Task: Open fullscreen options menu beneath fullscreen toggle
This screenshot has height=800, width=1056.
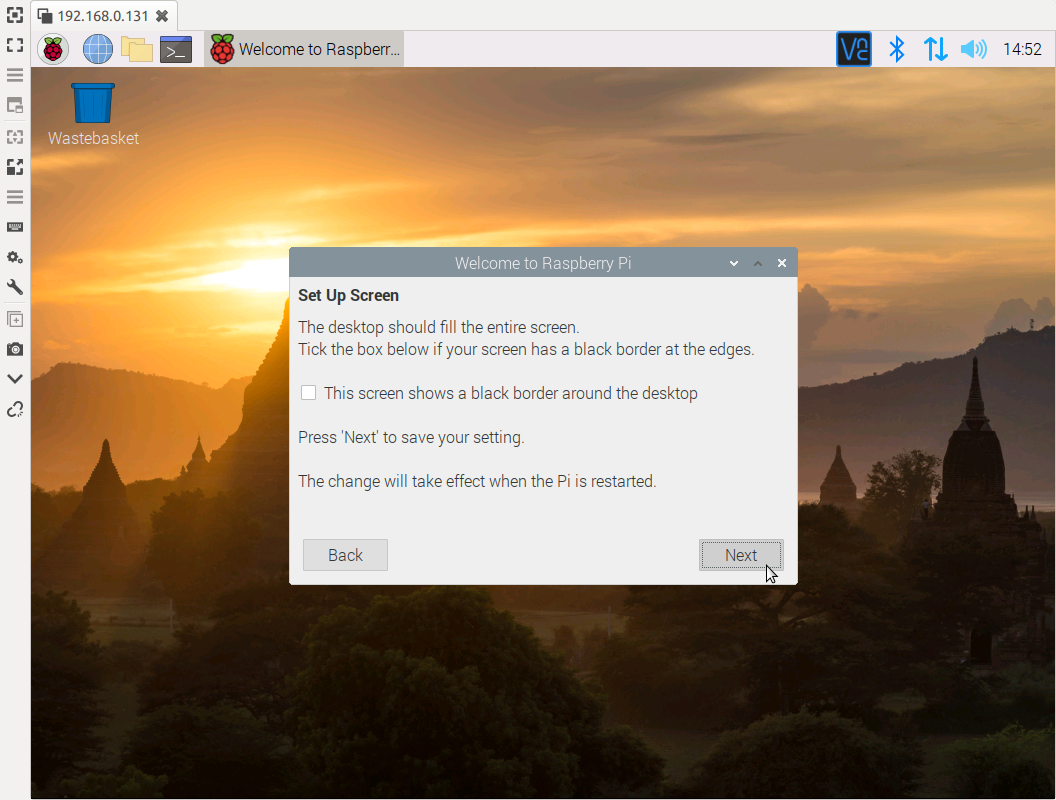Action: [x=15, y=75]
